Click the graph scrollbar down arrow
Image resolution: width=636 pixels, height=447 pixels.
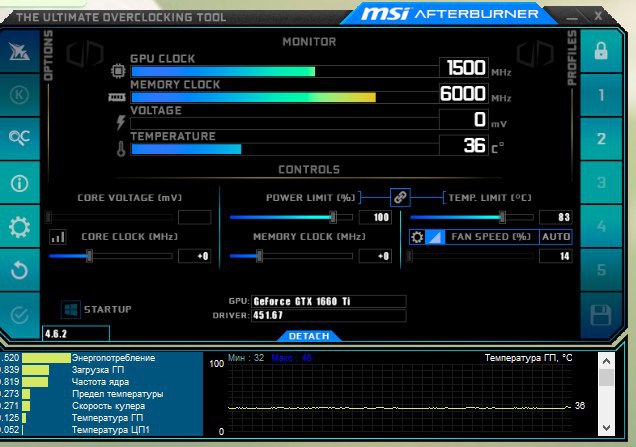[x=606, y=428]
